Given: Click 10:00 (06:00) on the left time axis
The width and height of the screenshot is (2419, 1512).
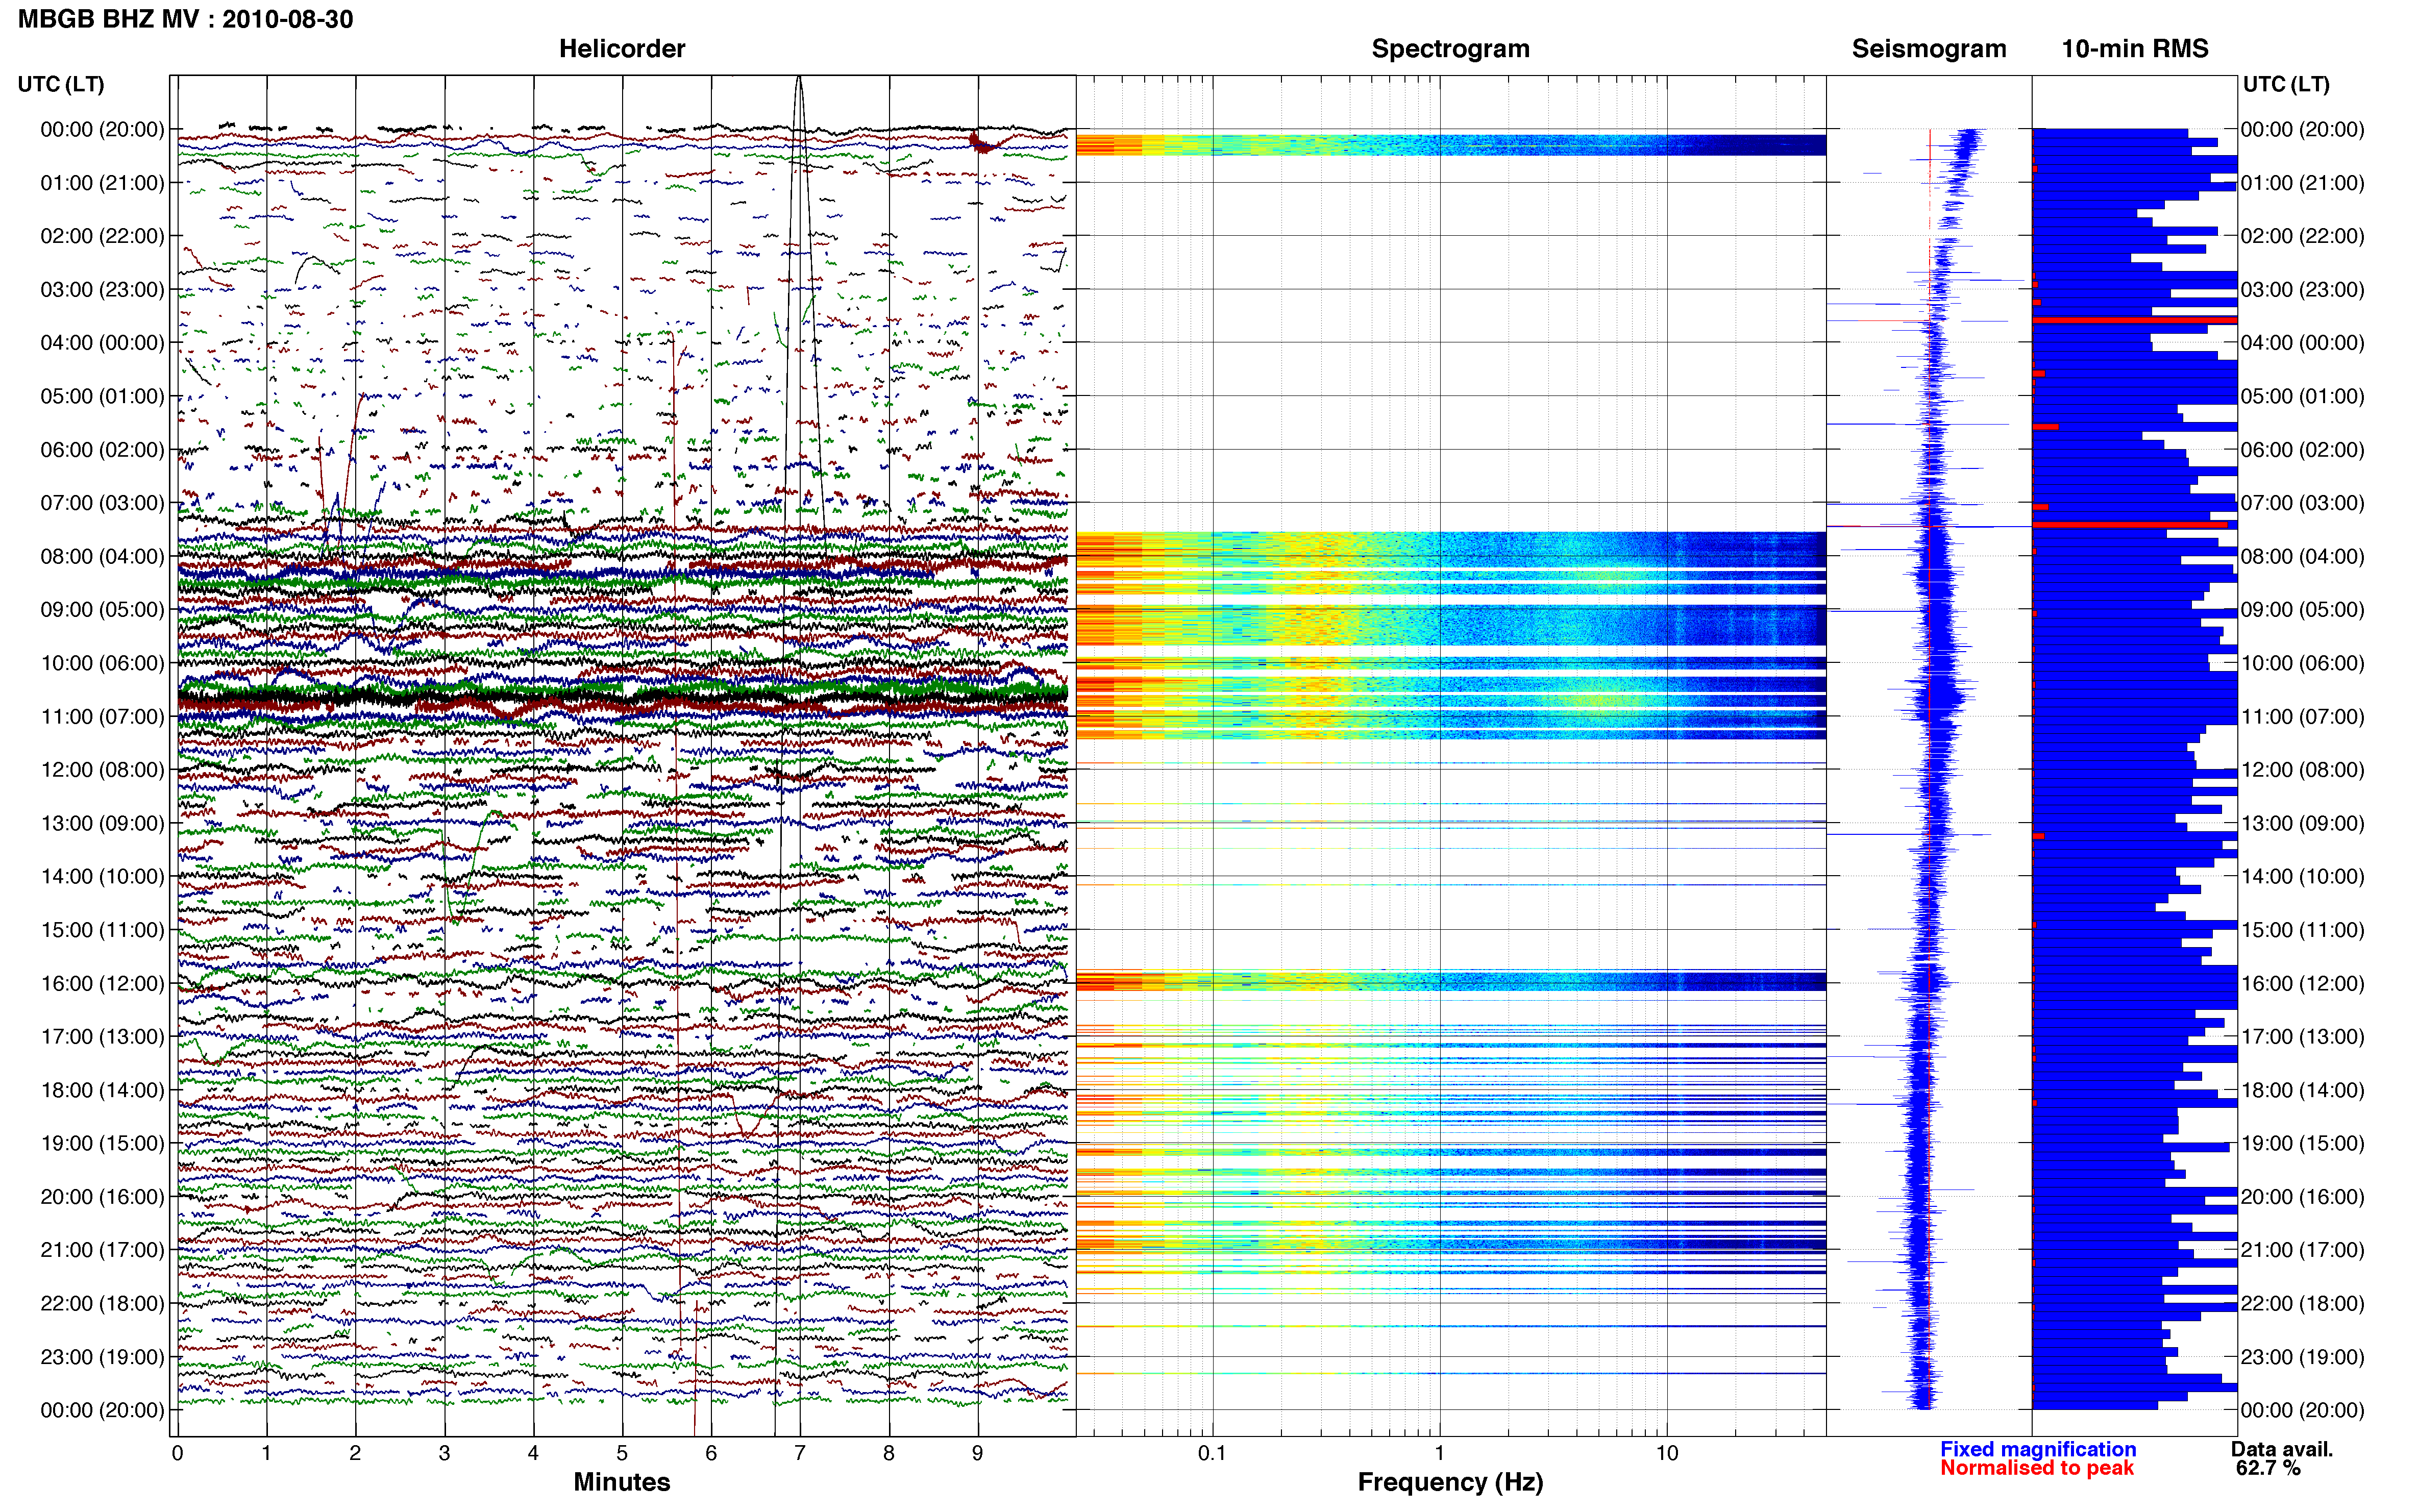Looking at the screenshot, I should click(x=102, y=663).
